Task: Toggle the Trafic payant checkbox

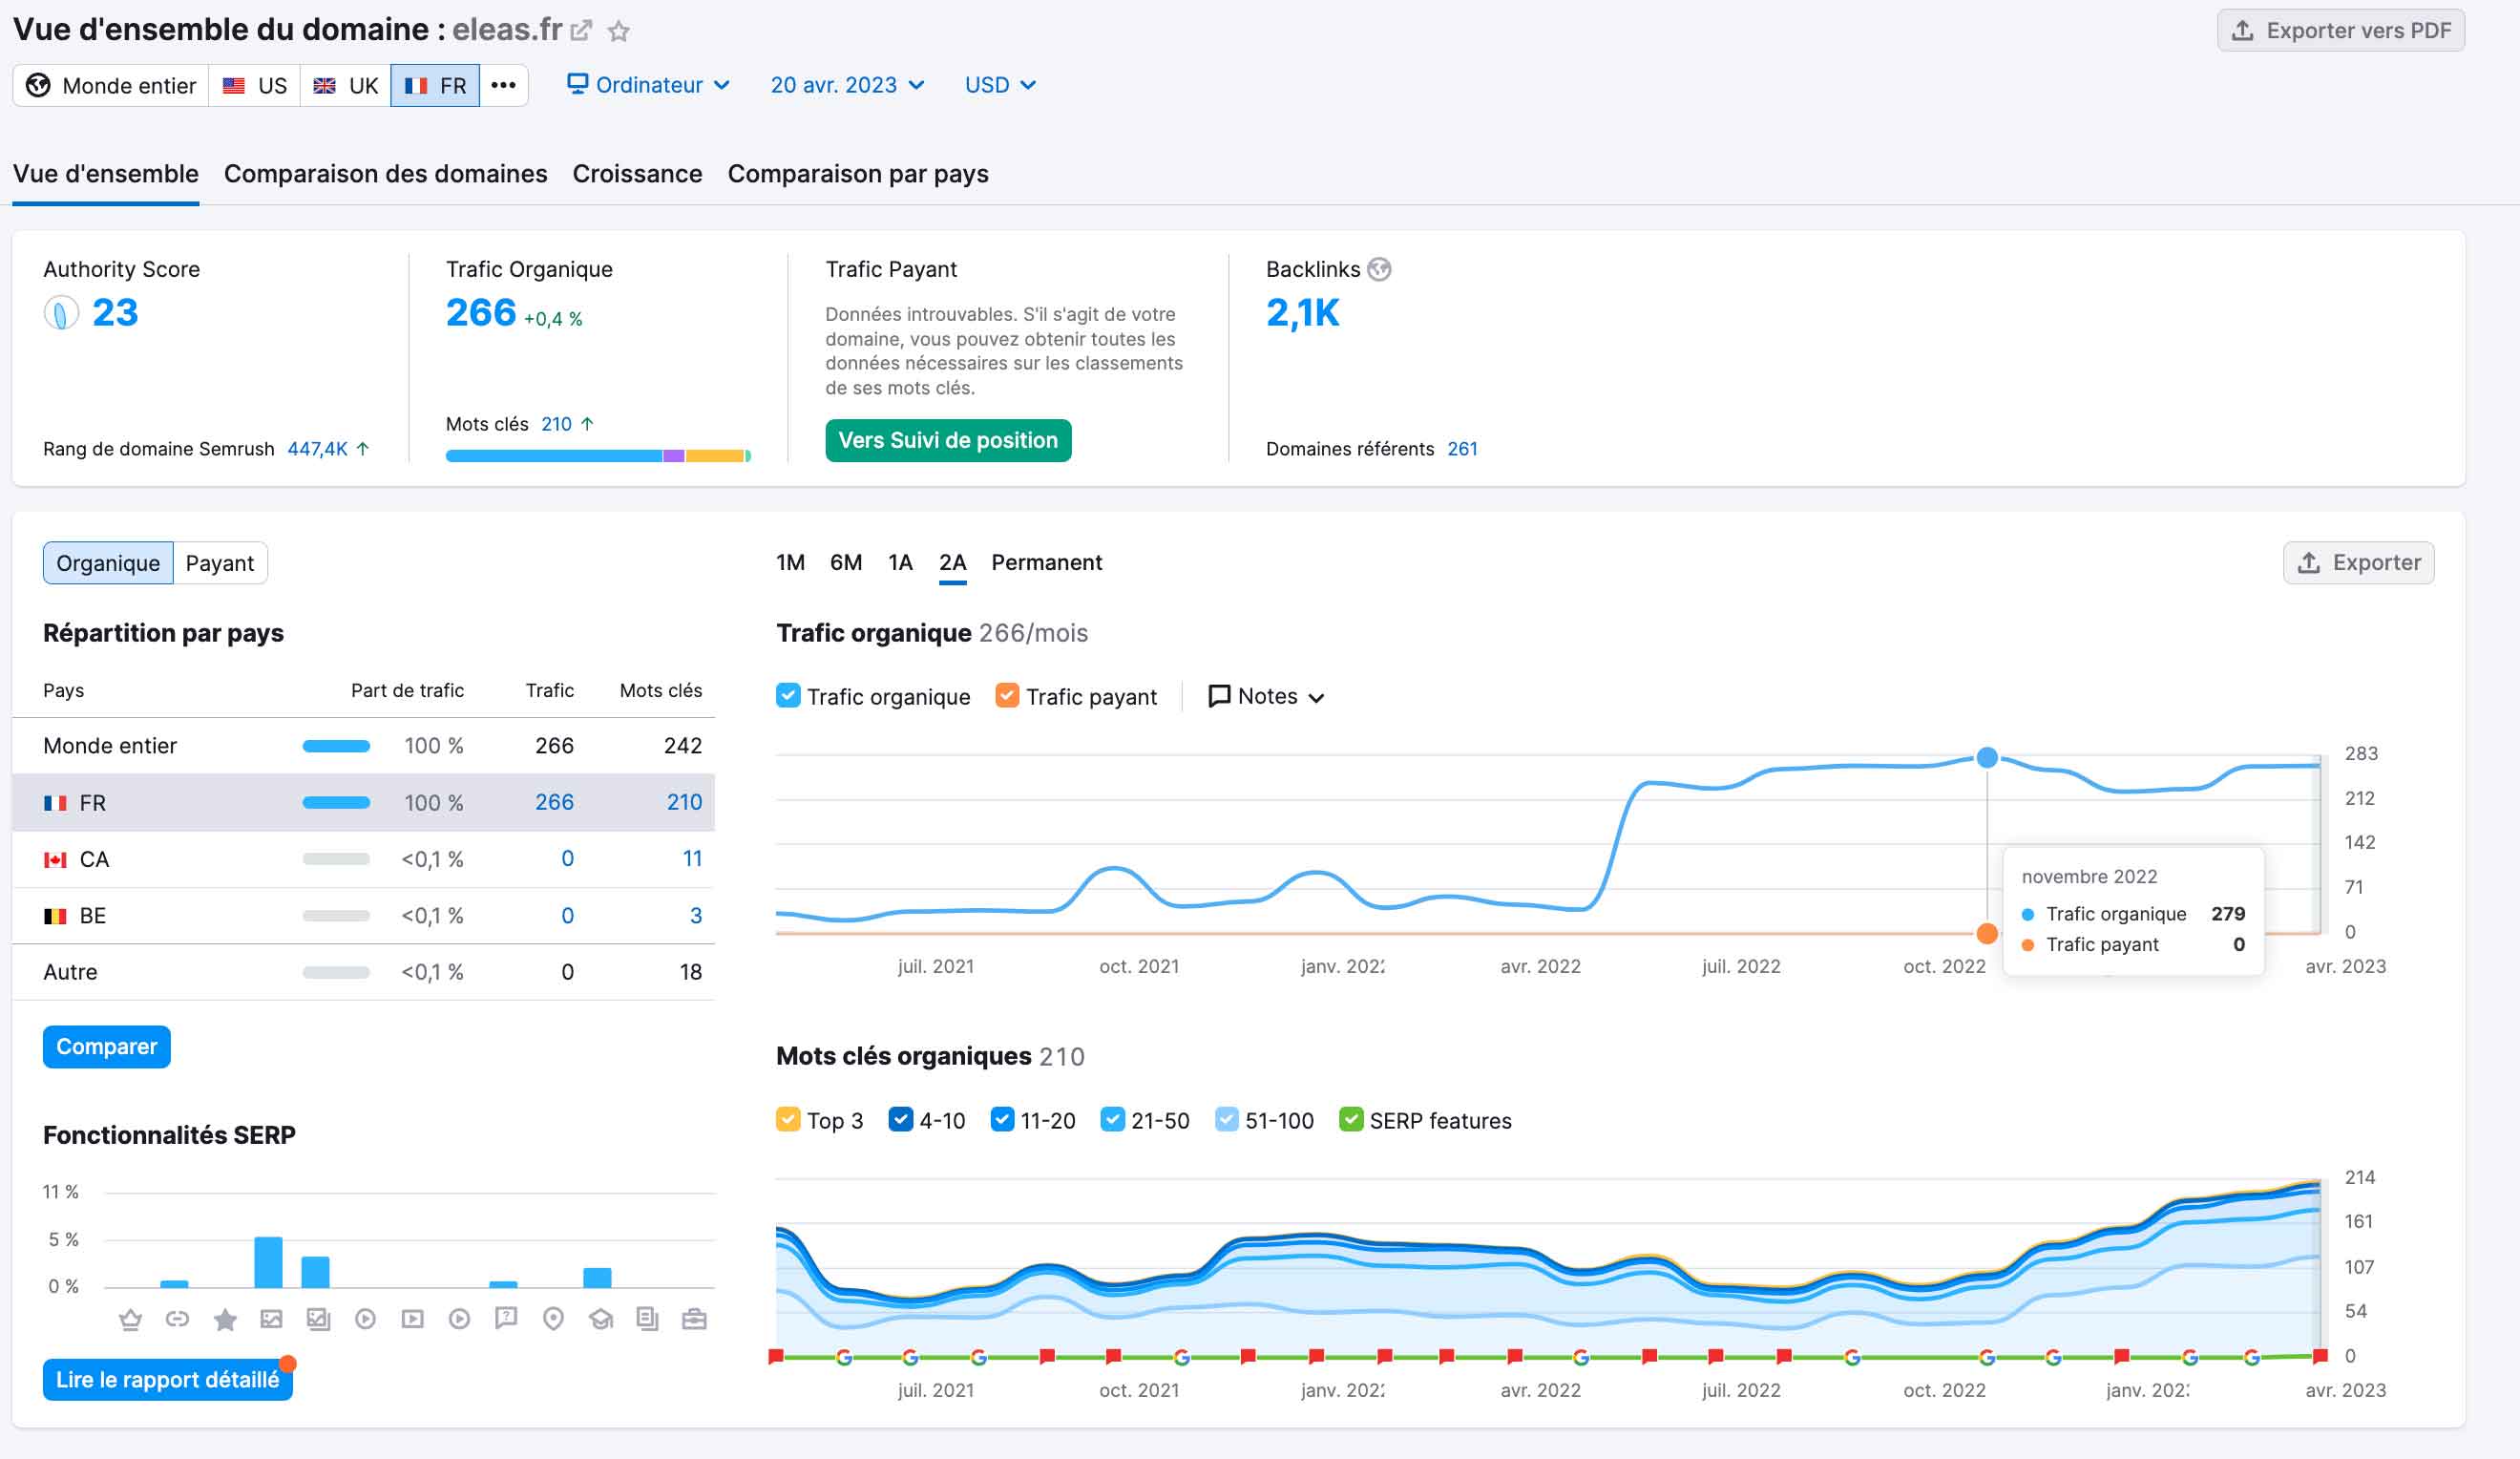Action: click(x=1007, y=696)
